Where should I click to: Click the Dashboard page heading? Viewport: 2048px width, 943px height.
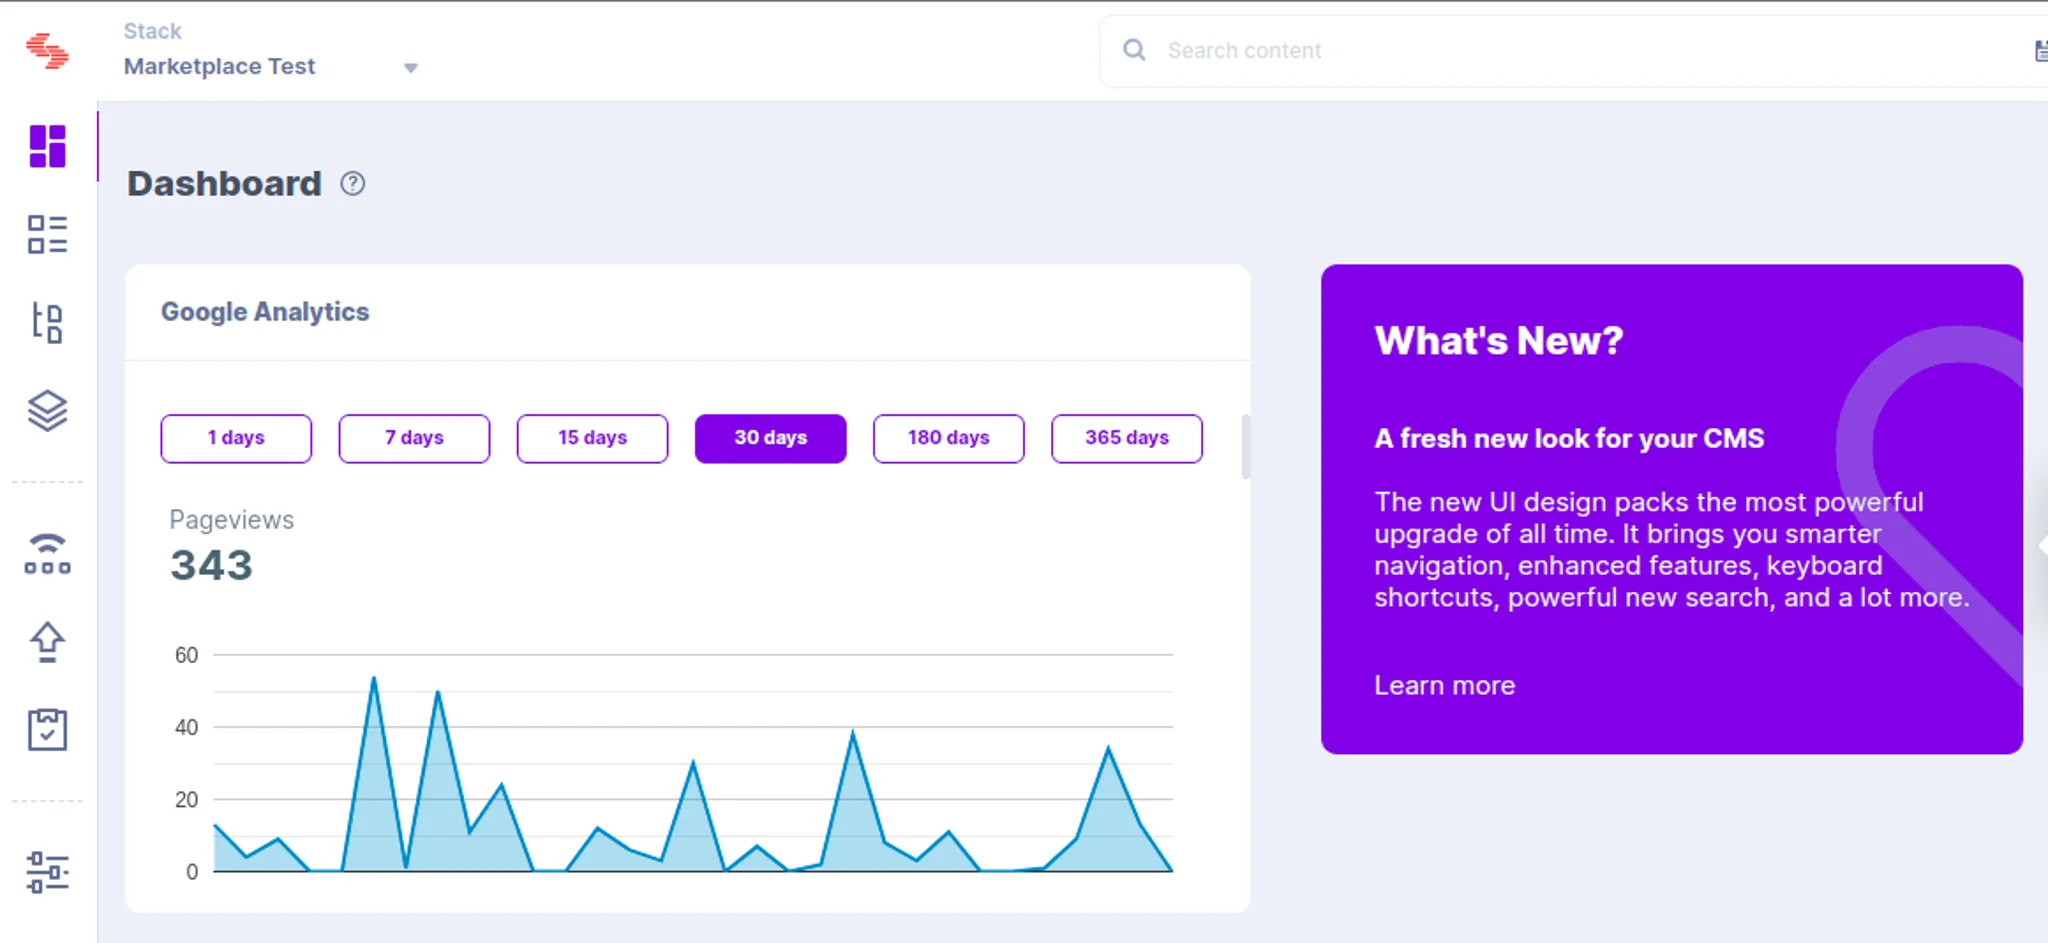[224, 184]
